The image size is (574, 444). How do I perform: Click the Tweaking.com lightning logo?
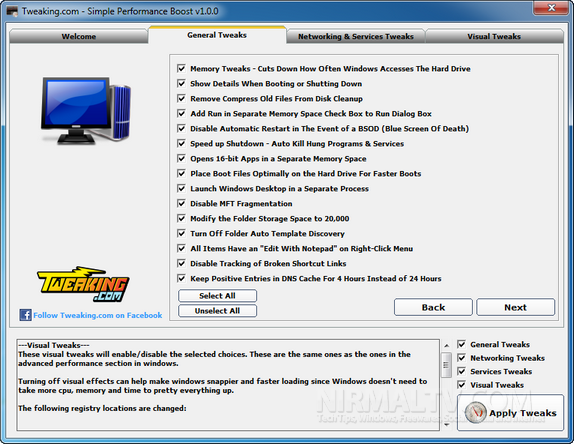[83, 284]
